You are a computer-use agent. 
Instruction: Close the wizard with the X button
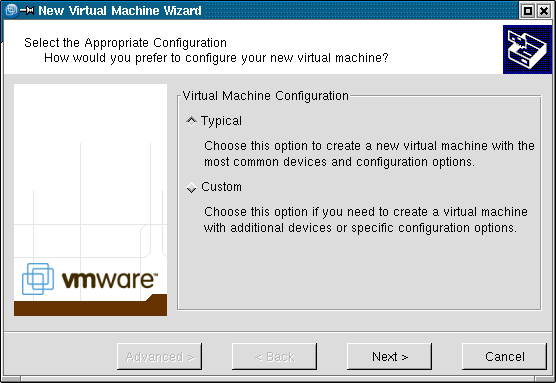point(544,11)
